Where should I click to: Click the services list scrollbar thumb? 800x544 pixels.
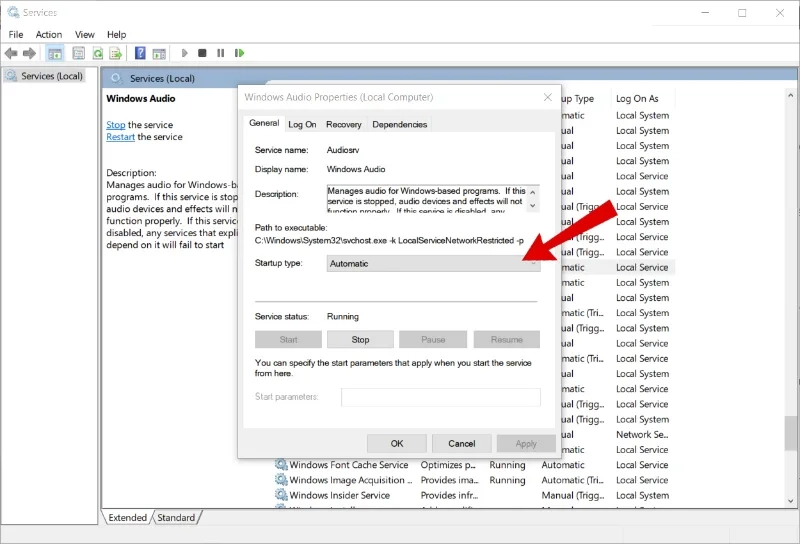click(x=790, y=433)
